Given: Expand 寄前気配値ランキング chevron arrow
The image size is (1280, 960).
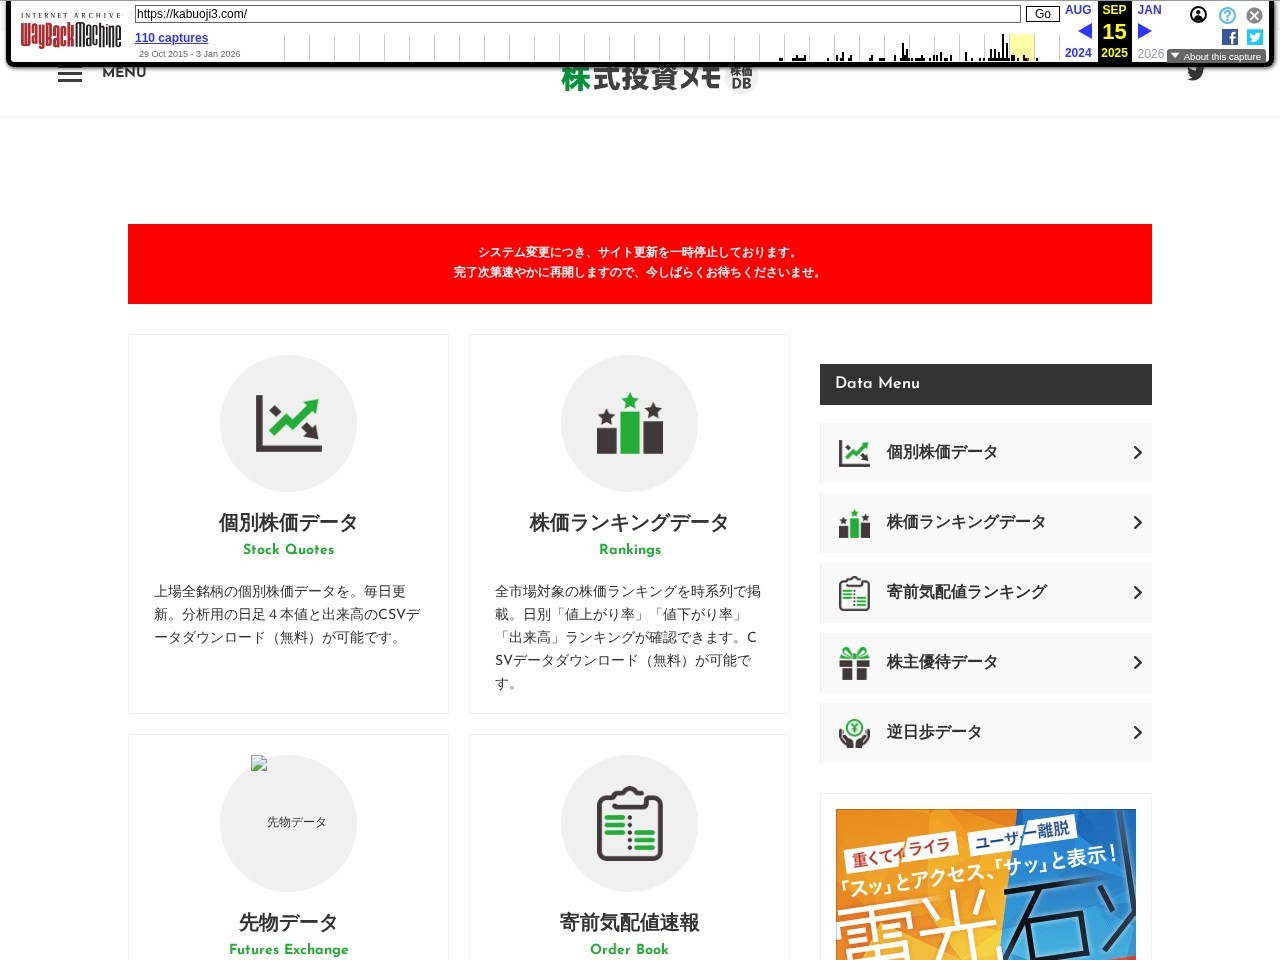Looking at the screenshot, I should click(x=1137, y=593).
